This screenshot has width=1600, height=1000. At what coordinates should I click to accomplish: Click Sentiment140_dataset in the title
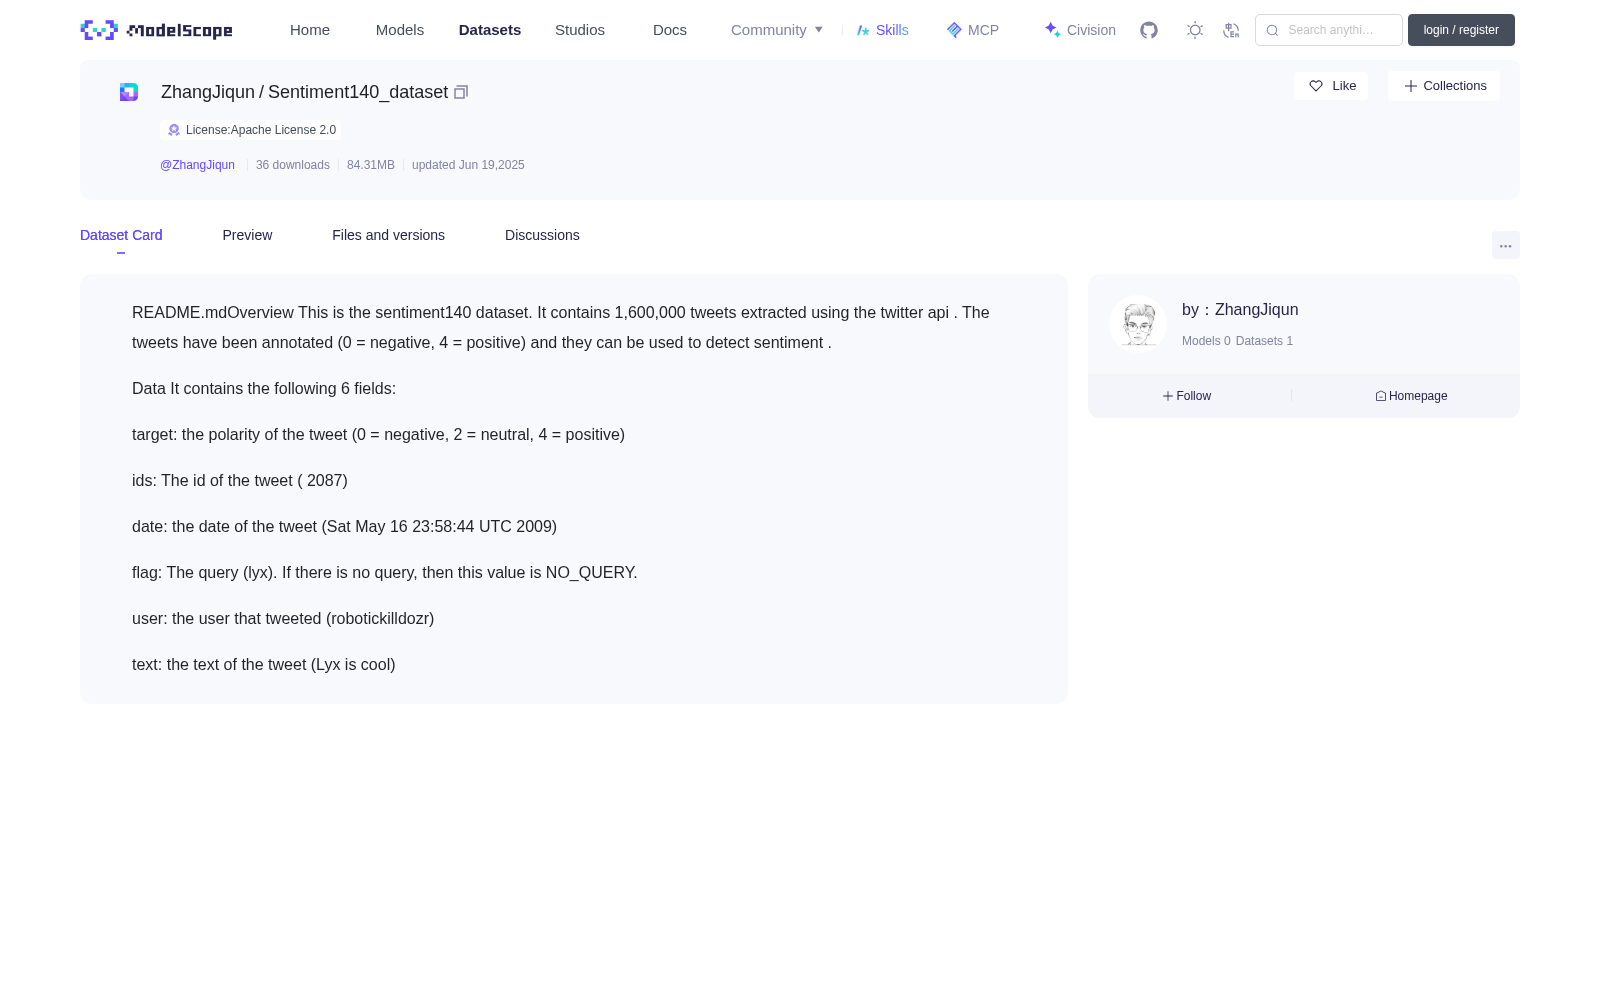pos(358,92)
